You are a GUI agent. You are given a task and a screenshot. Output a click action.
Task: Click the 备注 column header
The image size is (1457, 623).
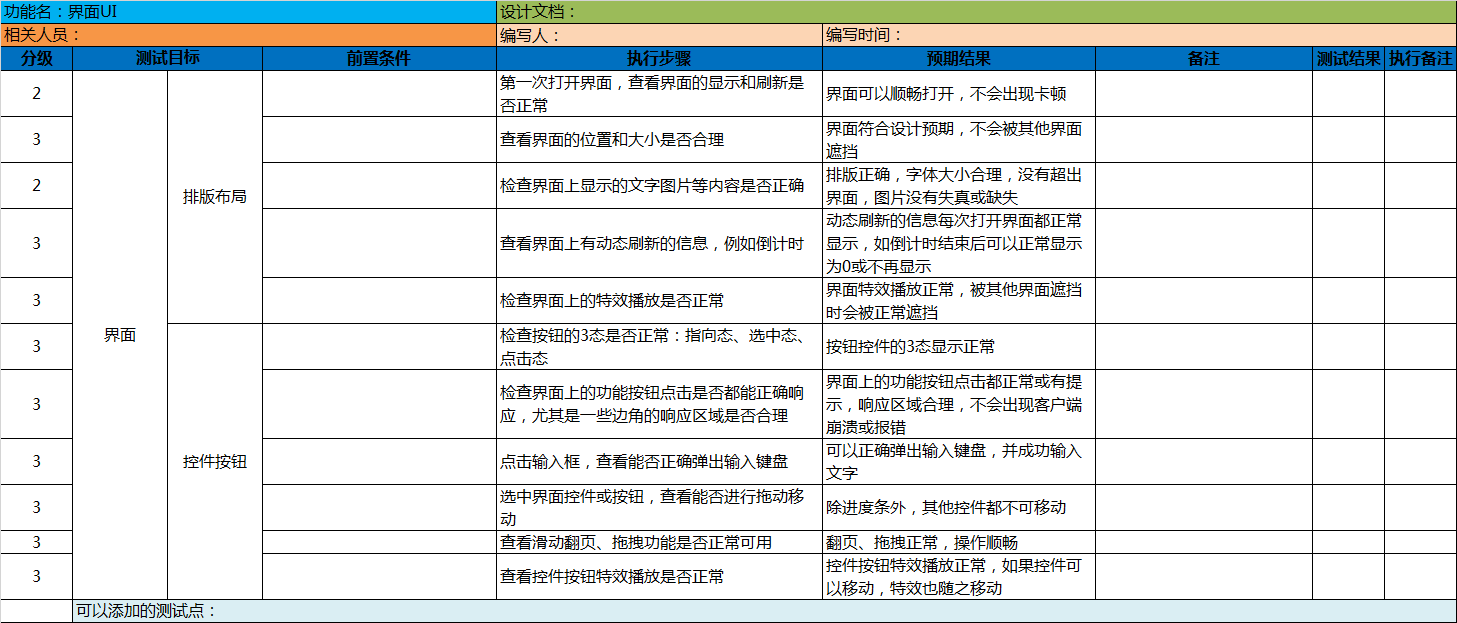click(x=1204, y=58)
